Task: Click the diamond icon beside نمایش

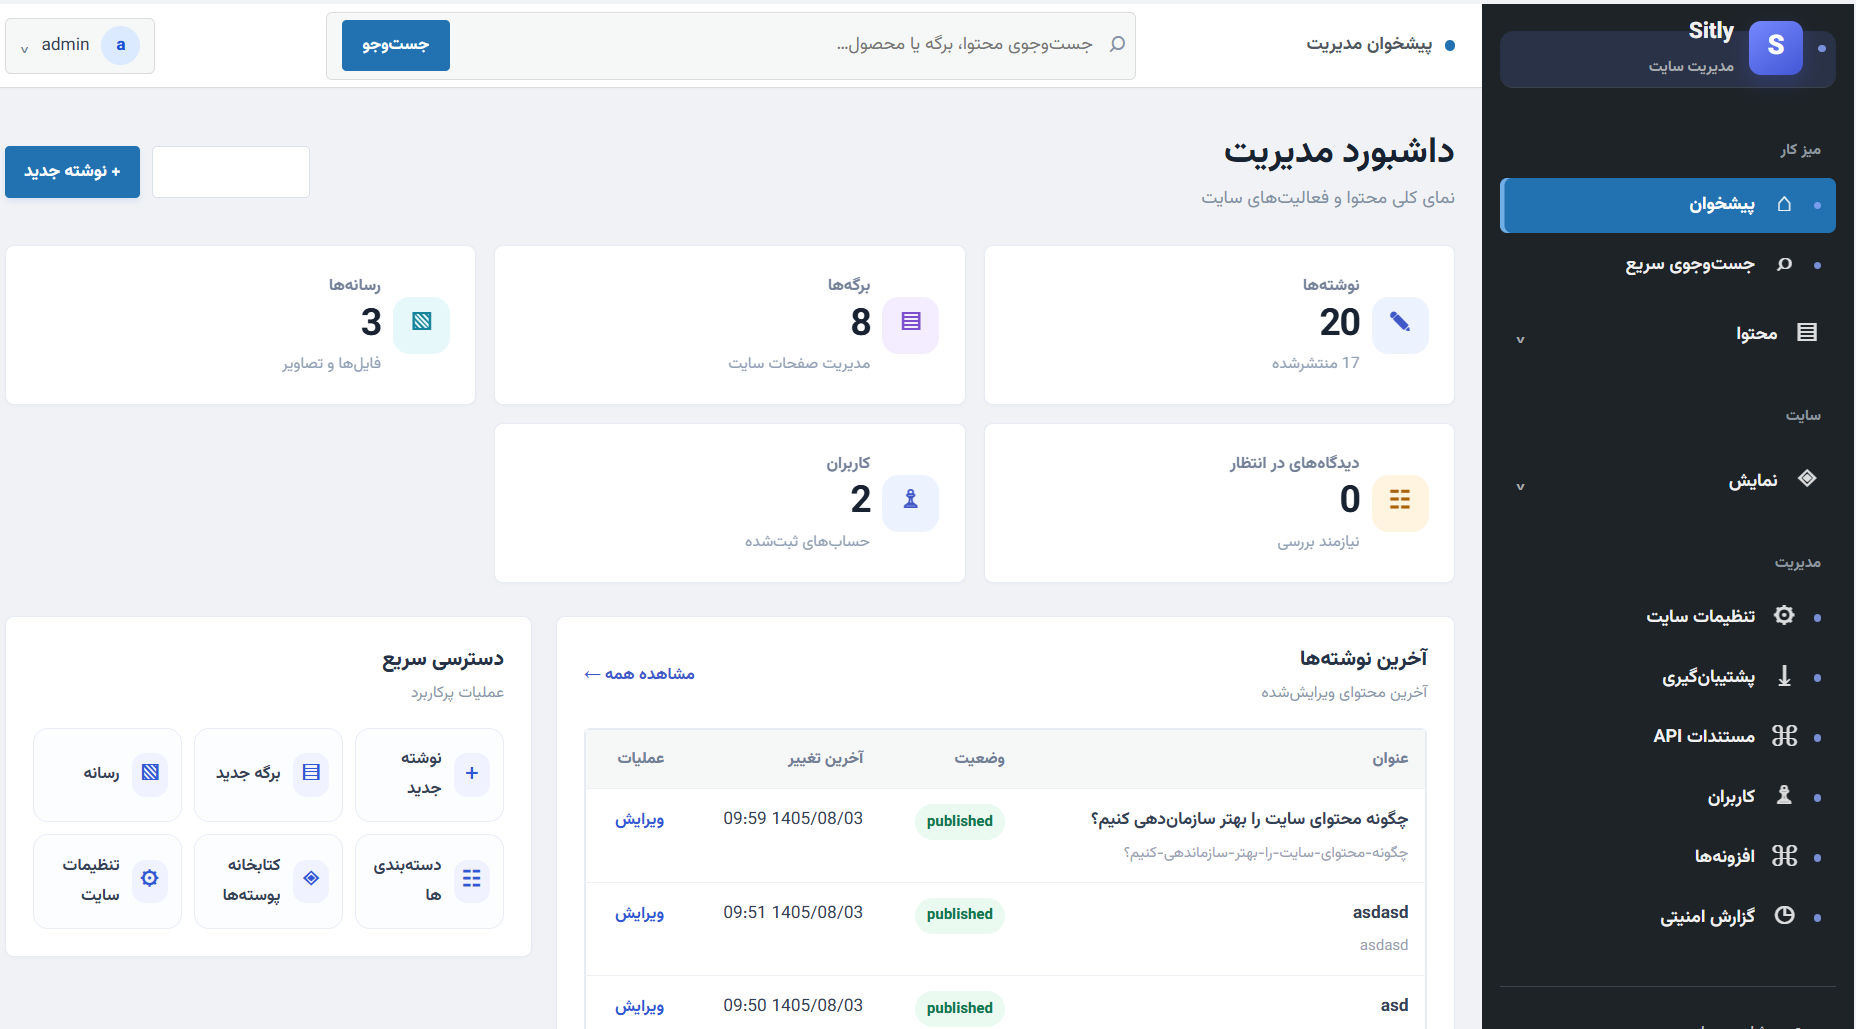Action: [x=1807, y=478]
